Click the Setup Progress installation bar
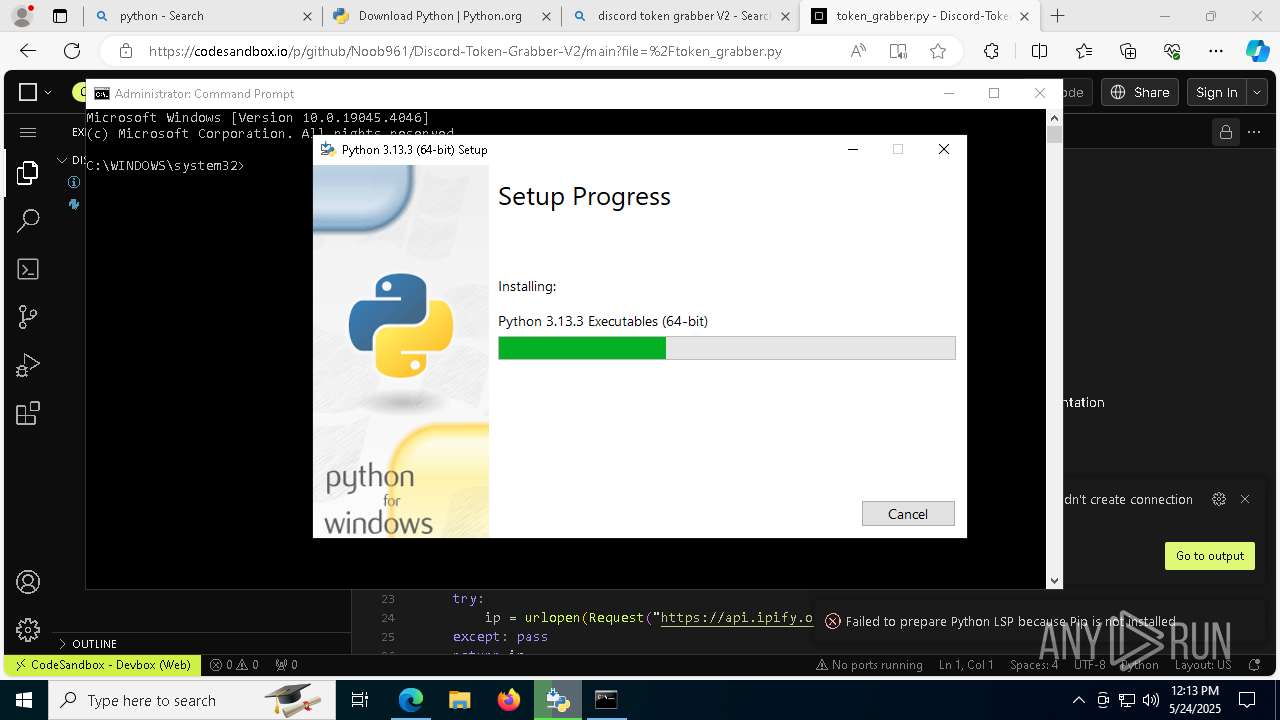Viewport: 1280px width, 720px height. (x=727, y=348)
